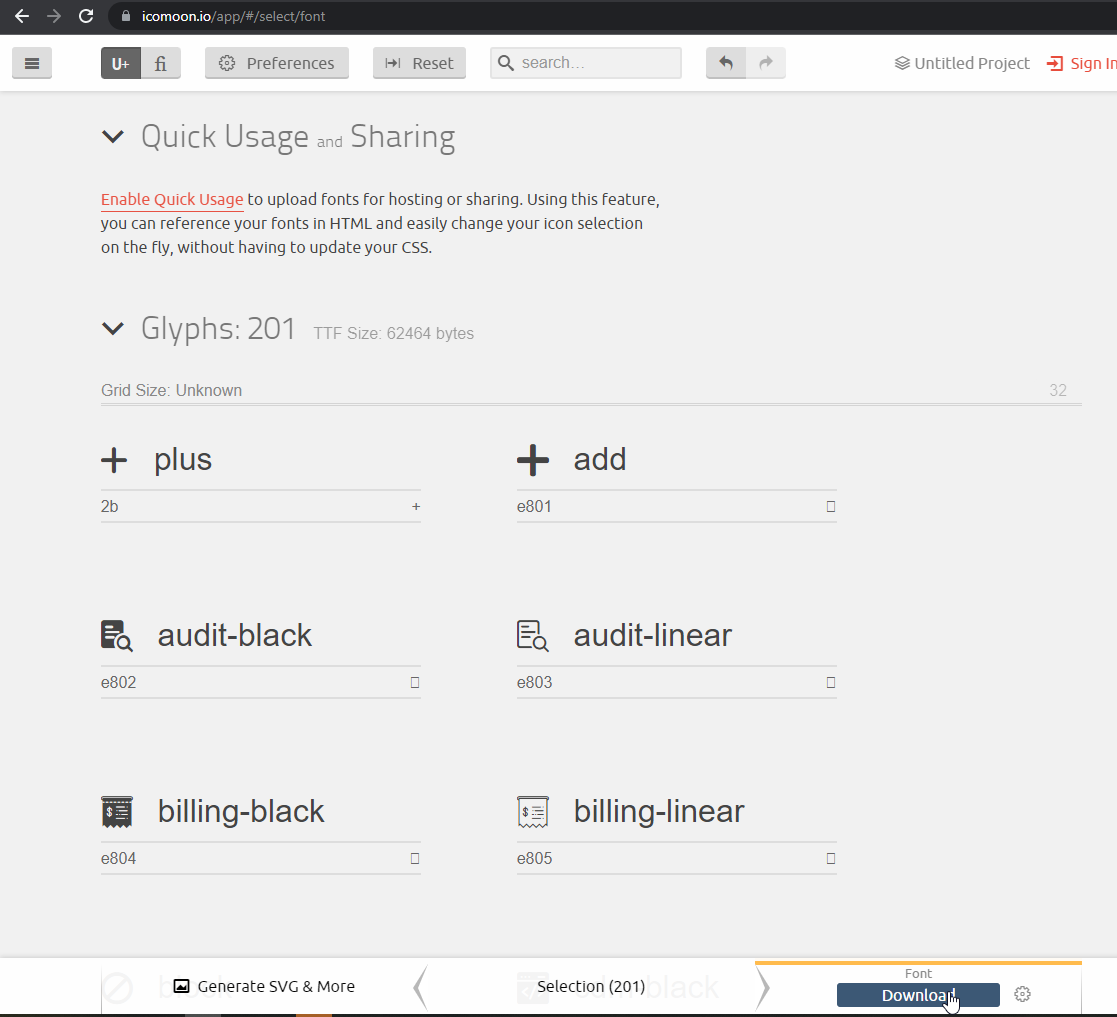Open the Untitled Project manager
The image size is (1117, 1017).
(962, 63)
